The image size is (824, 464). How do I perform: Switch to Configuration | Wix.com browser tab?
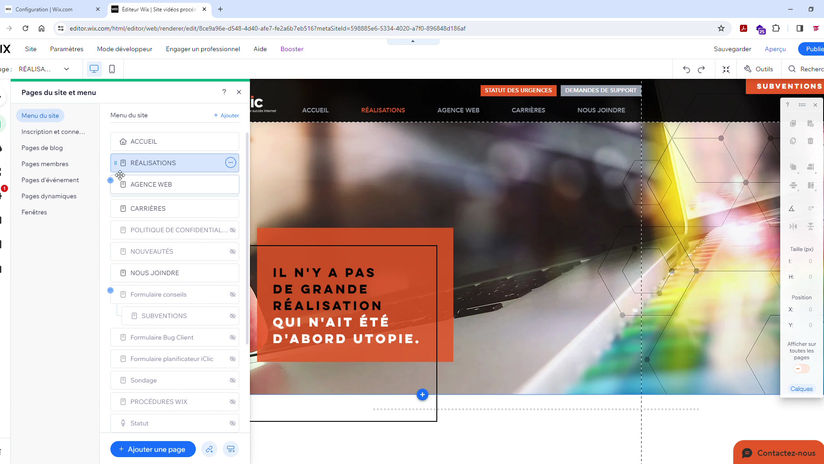52,9
